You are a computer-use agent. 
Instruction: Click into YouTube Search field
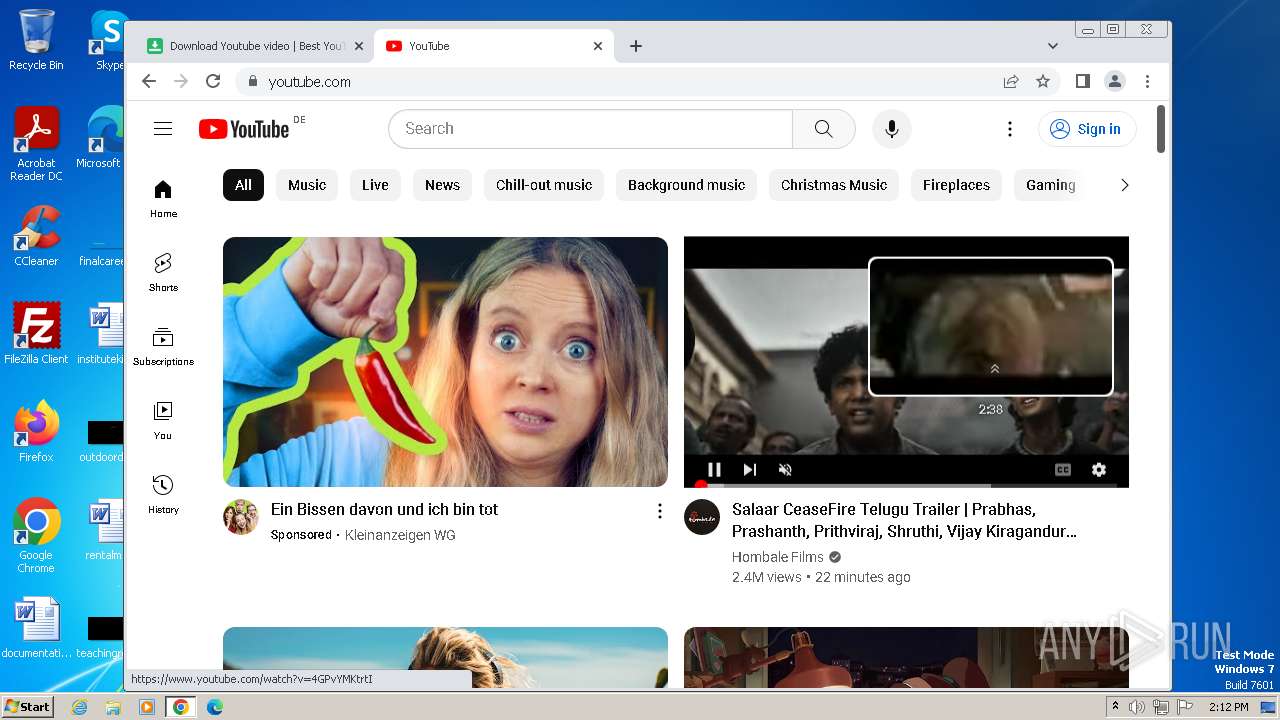pyautogui.click(x=590, y=129)
